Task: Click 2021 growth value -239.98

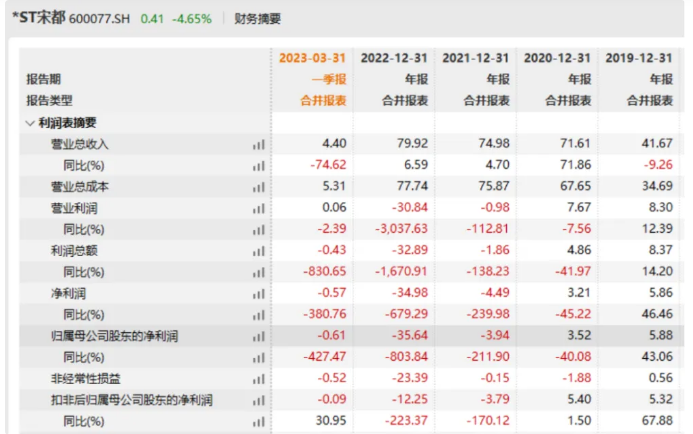Action: tap(488, 314)
